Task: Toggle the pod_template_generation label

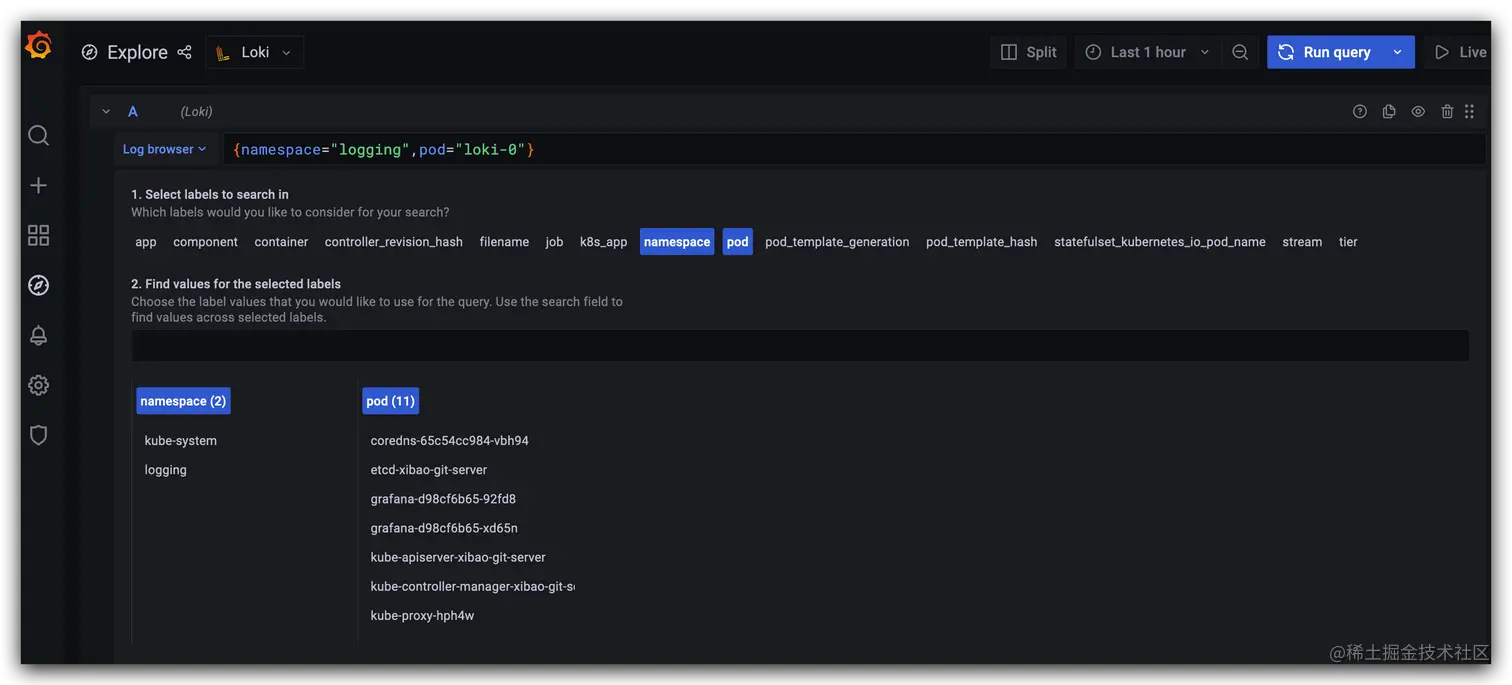Action: tap(837, 242)
